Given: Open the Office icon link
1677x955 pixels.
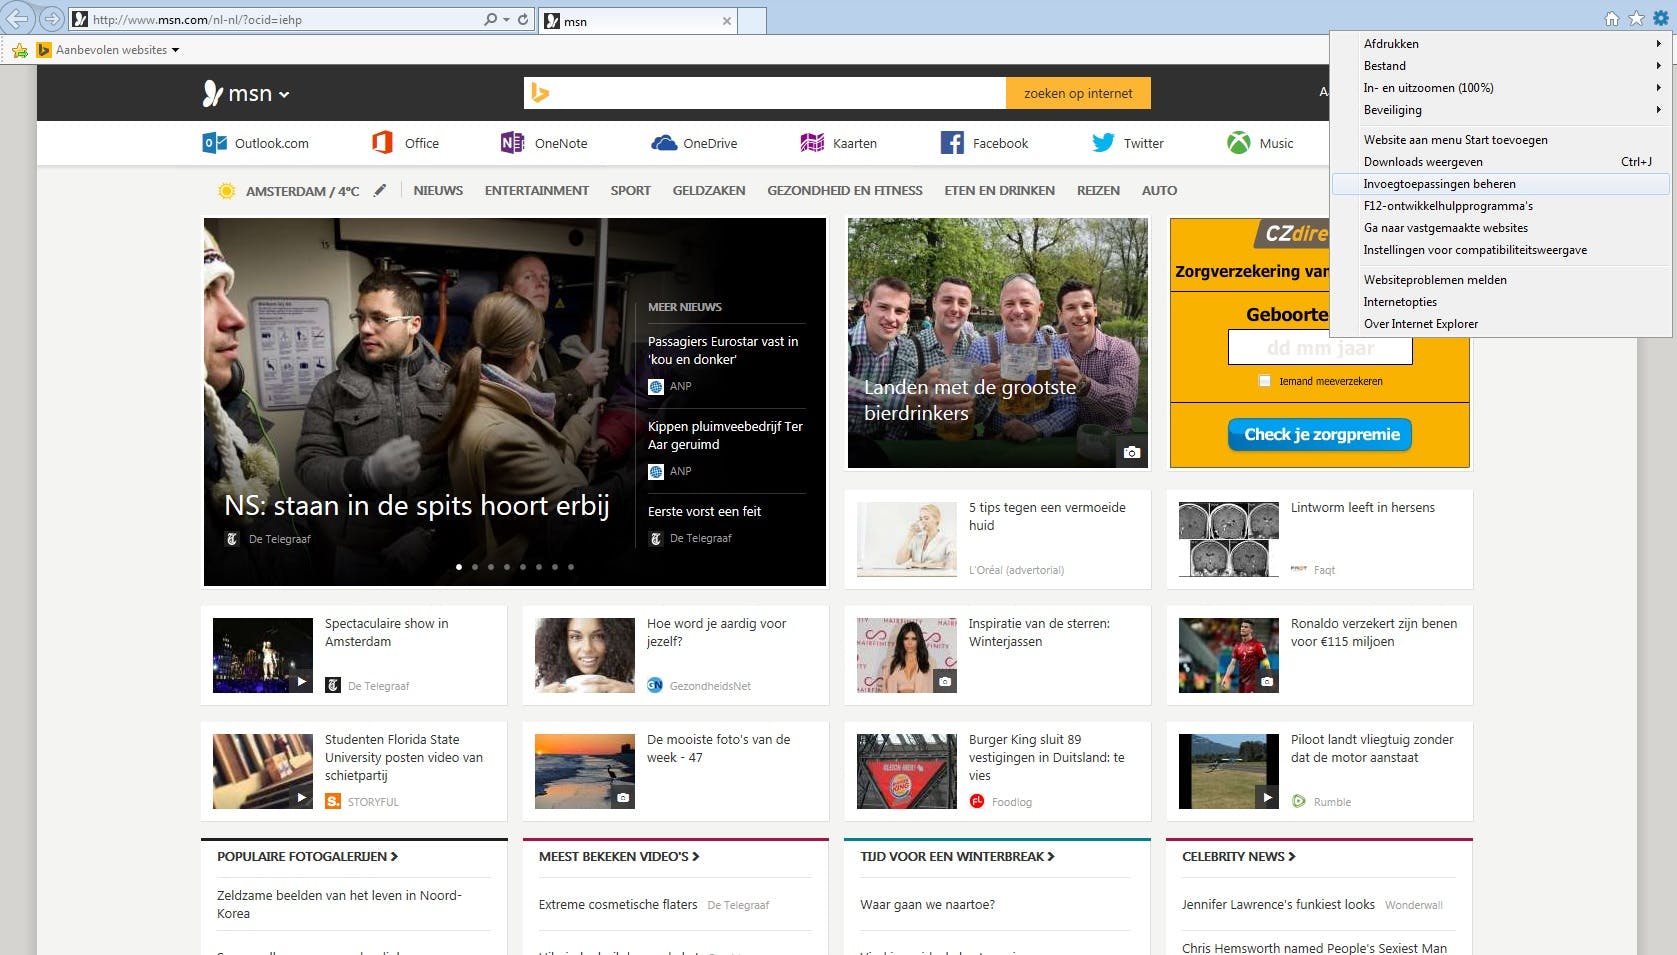Looking at the screenshot, I should click(x=382, y=143).
